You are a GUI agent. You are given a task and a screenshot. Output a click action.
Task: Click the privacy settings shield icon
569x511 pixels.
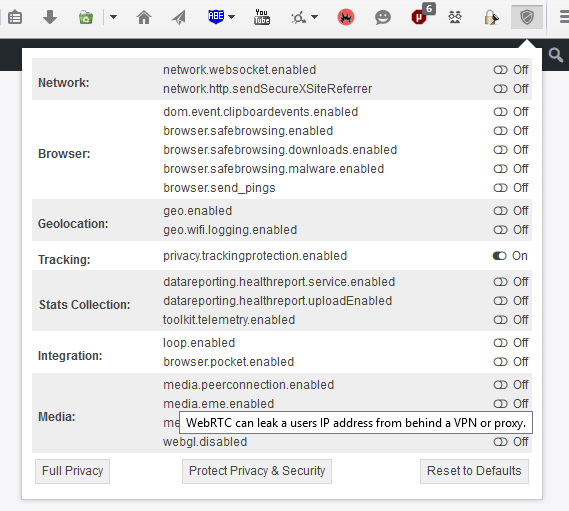(527, 17)
